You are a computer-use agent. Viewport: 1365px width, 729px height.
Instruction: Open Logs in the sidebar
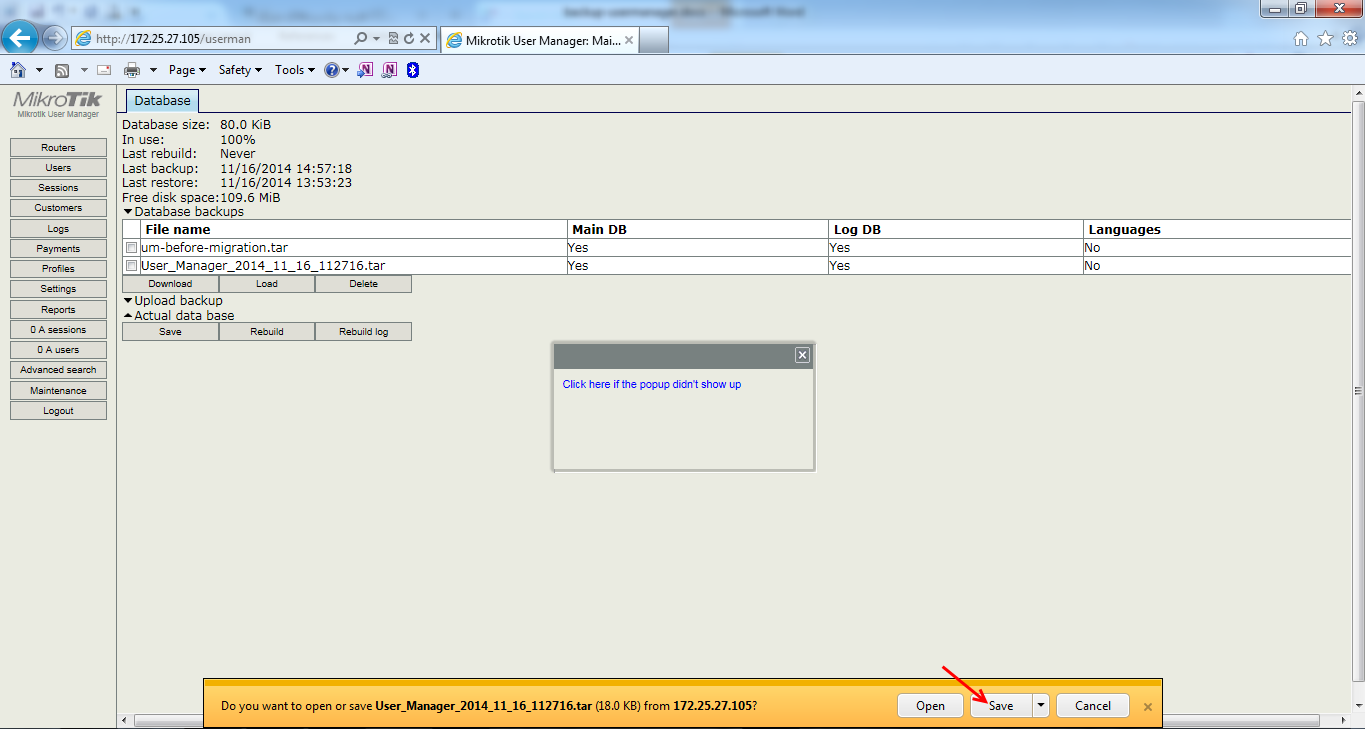point(58,229)
